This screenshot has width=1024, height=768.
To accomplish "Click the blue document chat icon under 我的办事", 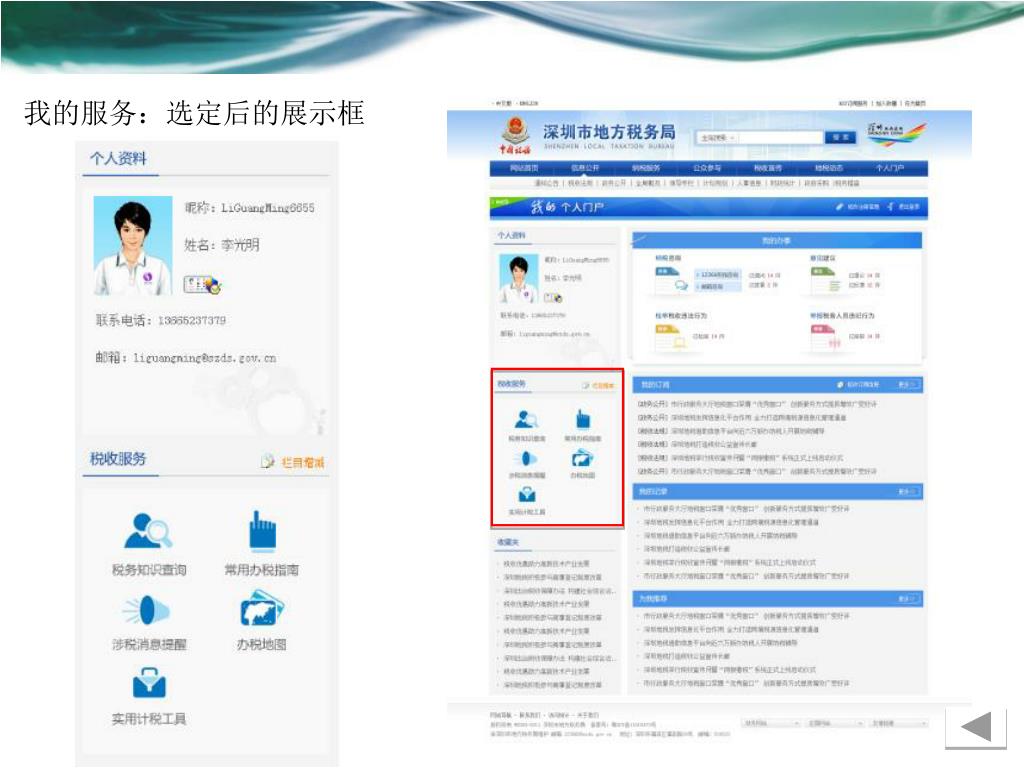I will 672,280.
